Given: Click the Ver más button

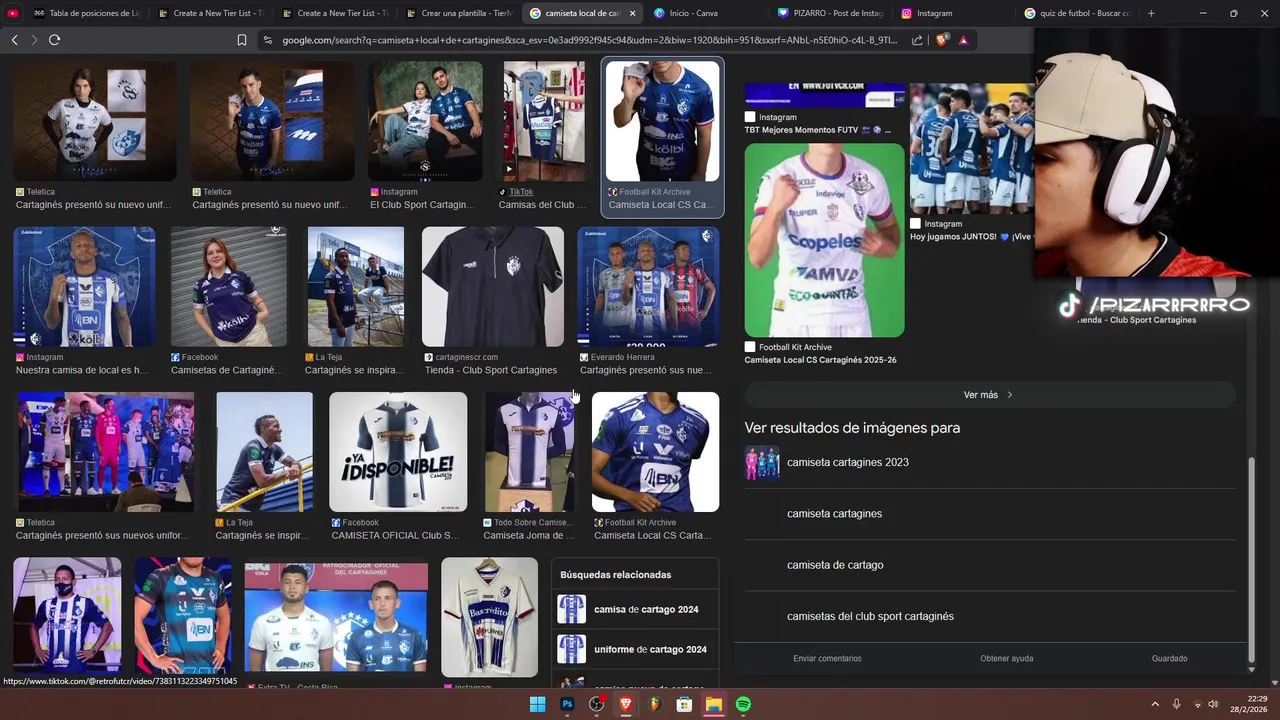Looking at the screenshot, I should point(989,395).
